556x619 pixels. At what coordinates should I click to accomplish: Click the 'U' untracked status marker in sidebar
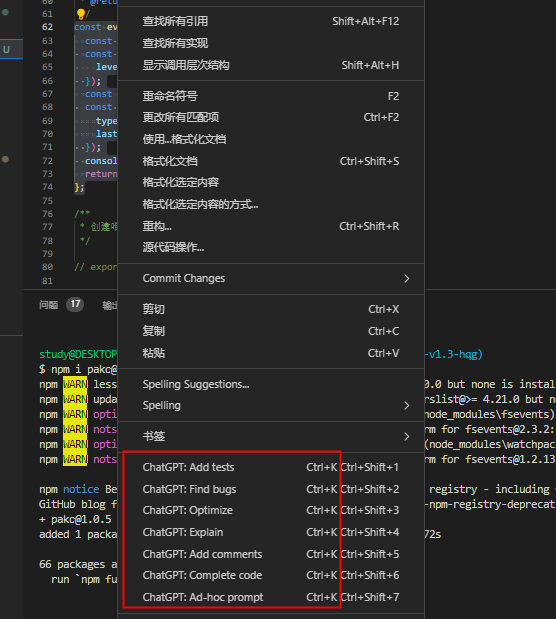pos(6,50)
